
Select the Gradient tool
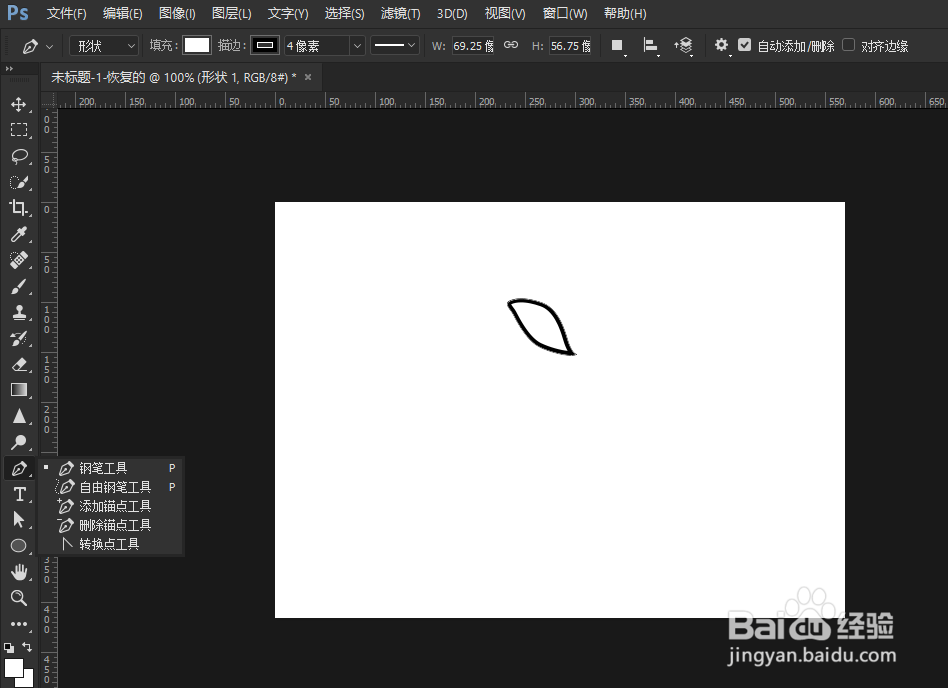point(19,390)
